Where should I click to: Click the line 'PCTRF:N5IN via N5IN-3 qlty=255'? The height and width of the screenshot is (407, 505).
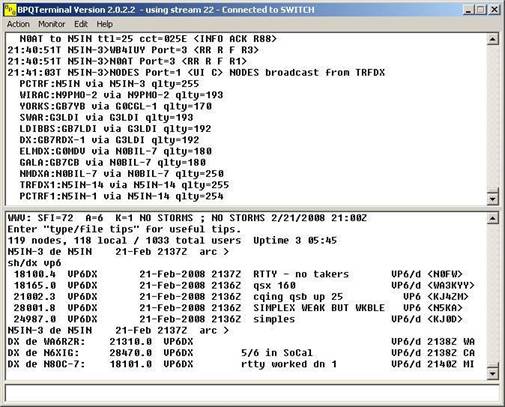point(109,84)
